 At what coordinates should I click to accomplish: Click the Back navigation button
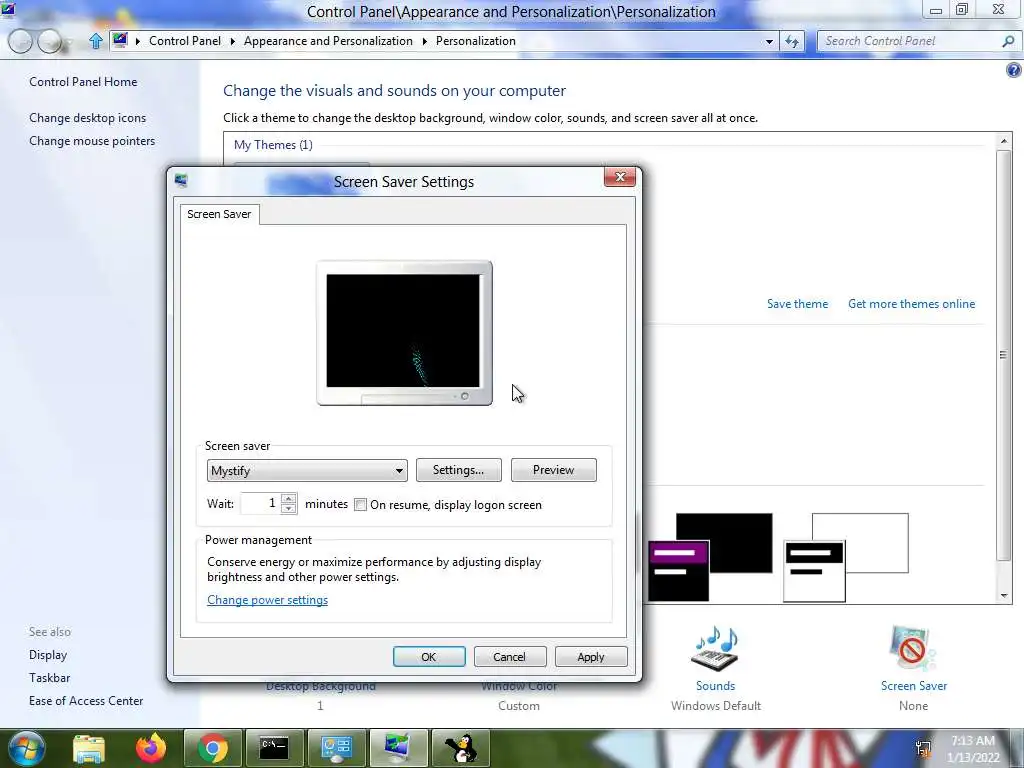[x=20, y=42]
